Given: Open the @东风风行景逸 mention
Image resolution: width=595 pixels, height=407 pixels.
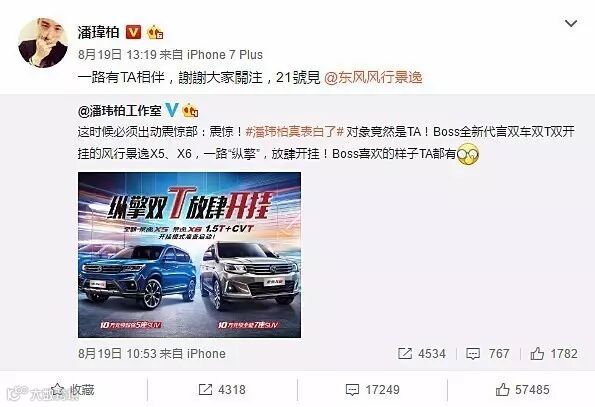Looking at the screenshot, I should point(373,78).
